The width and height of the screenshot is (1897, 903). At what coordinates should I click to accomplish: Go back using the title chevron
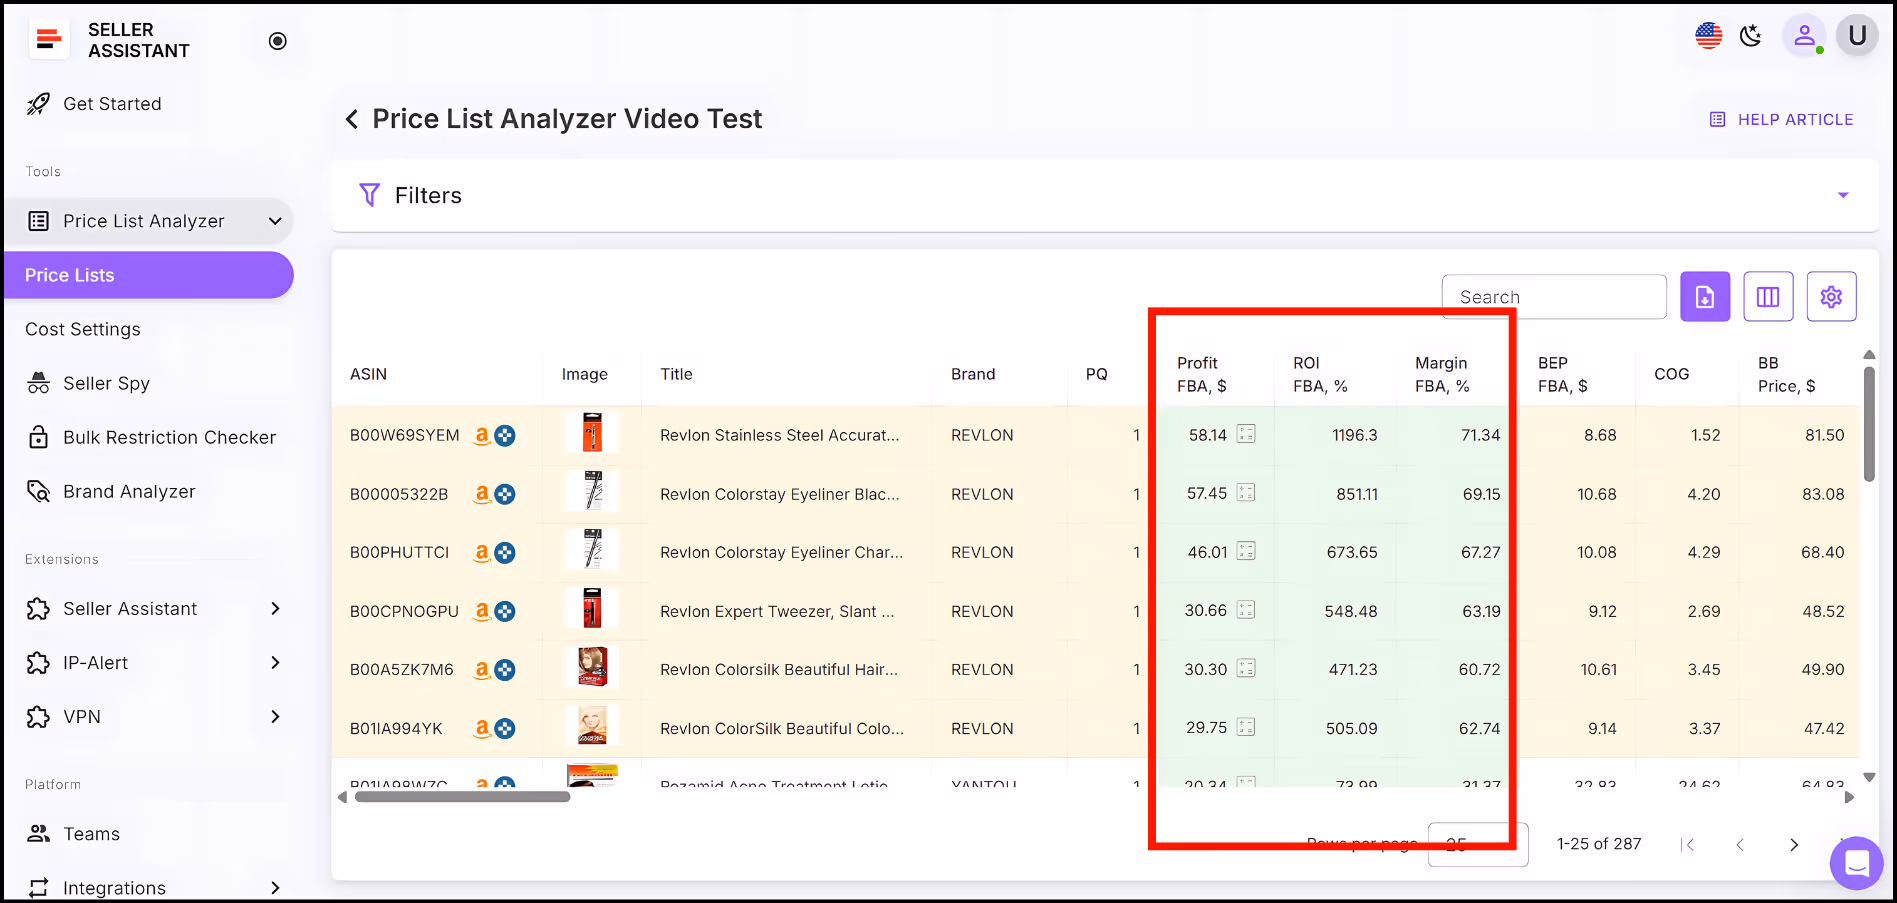tap(352, 119)
